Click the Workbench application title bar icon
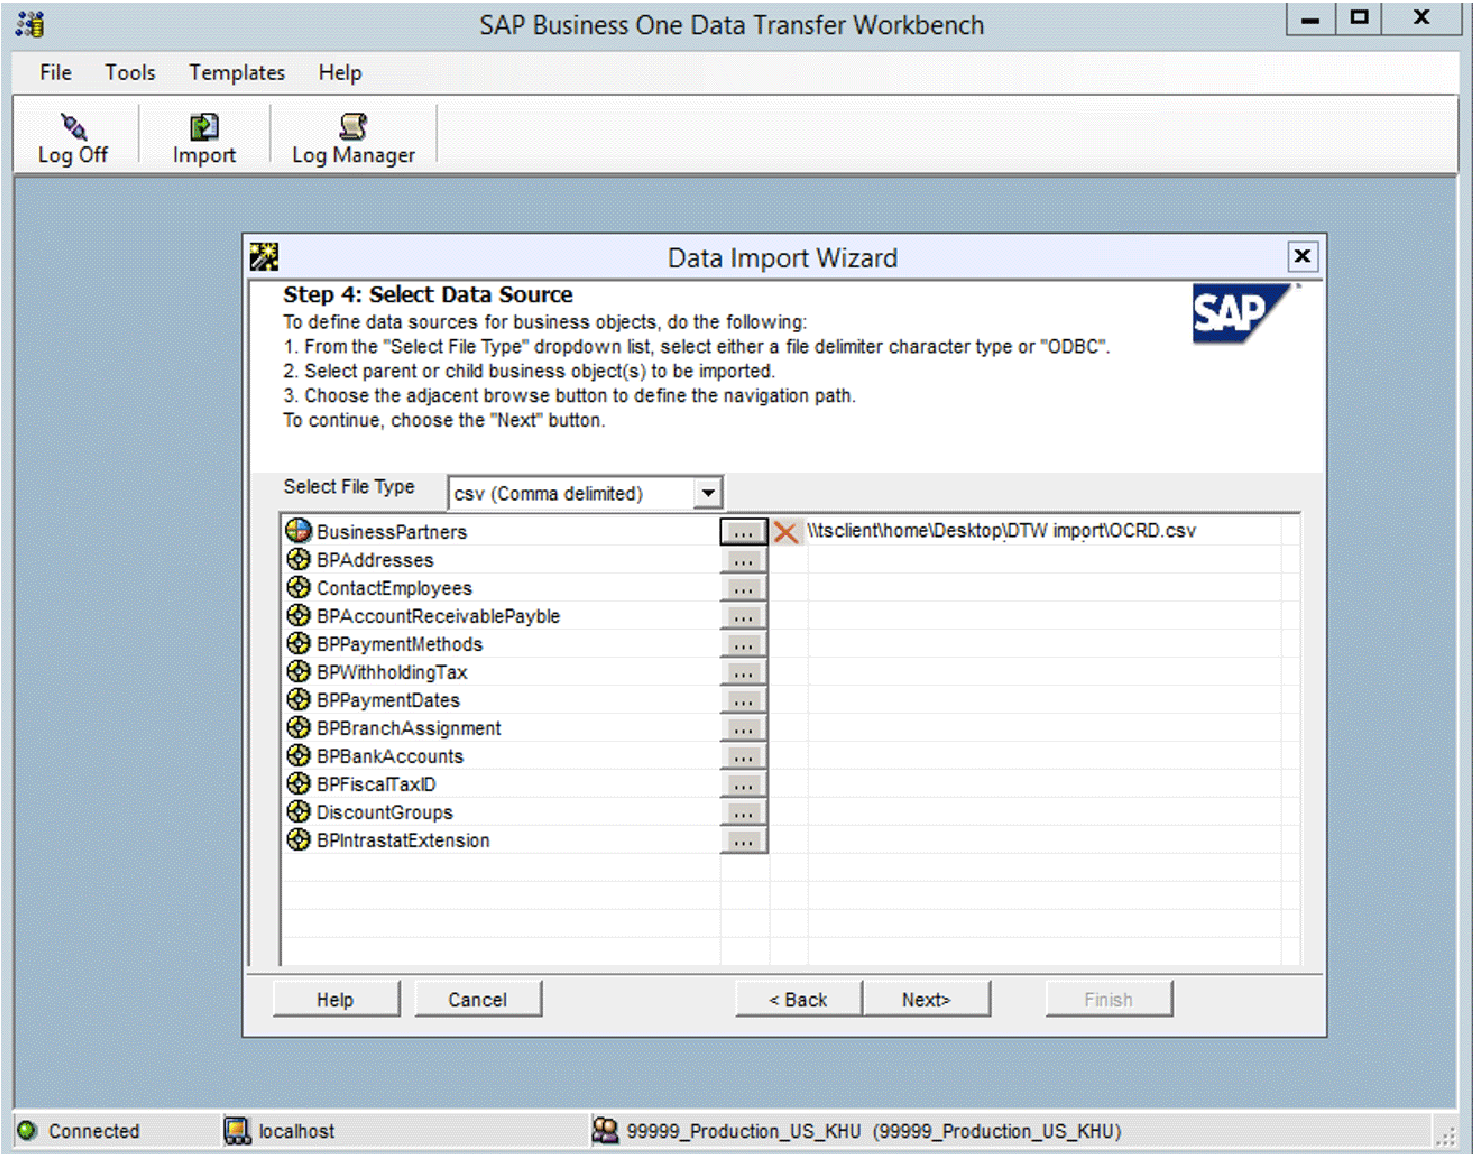This screenshot has width=1473, height=1154. pos(31,24)
